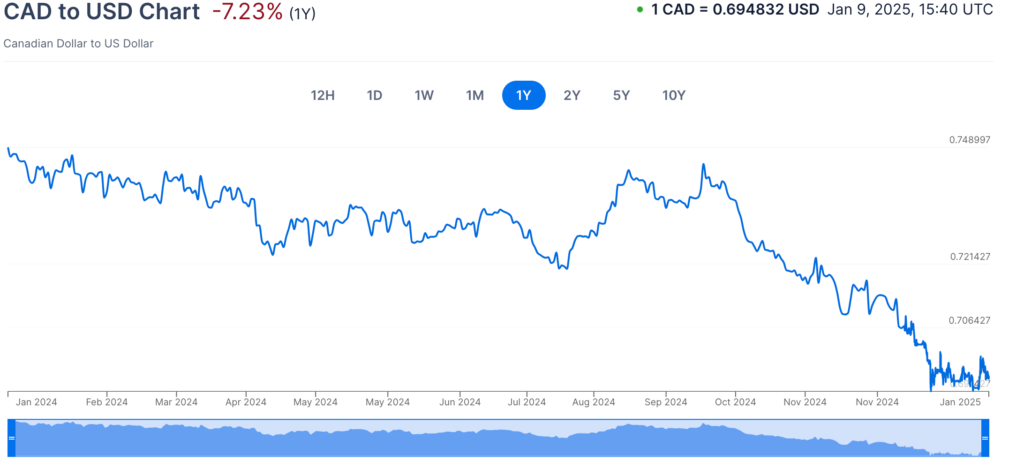Image resolution: width=1024 pixels, height=471 pixels.
Task: Click the 0.748997 y-axis value label
Action: pos(969,139)
